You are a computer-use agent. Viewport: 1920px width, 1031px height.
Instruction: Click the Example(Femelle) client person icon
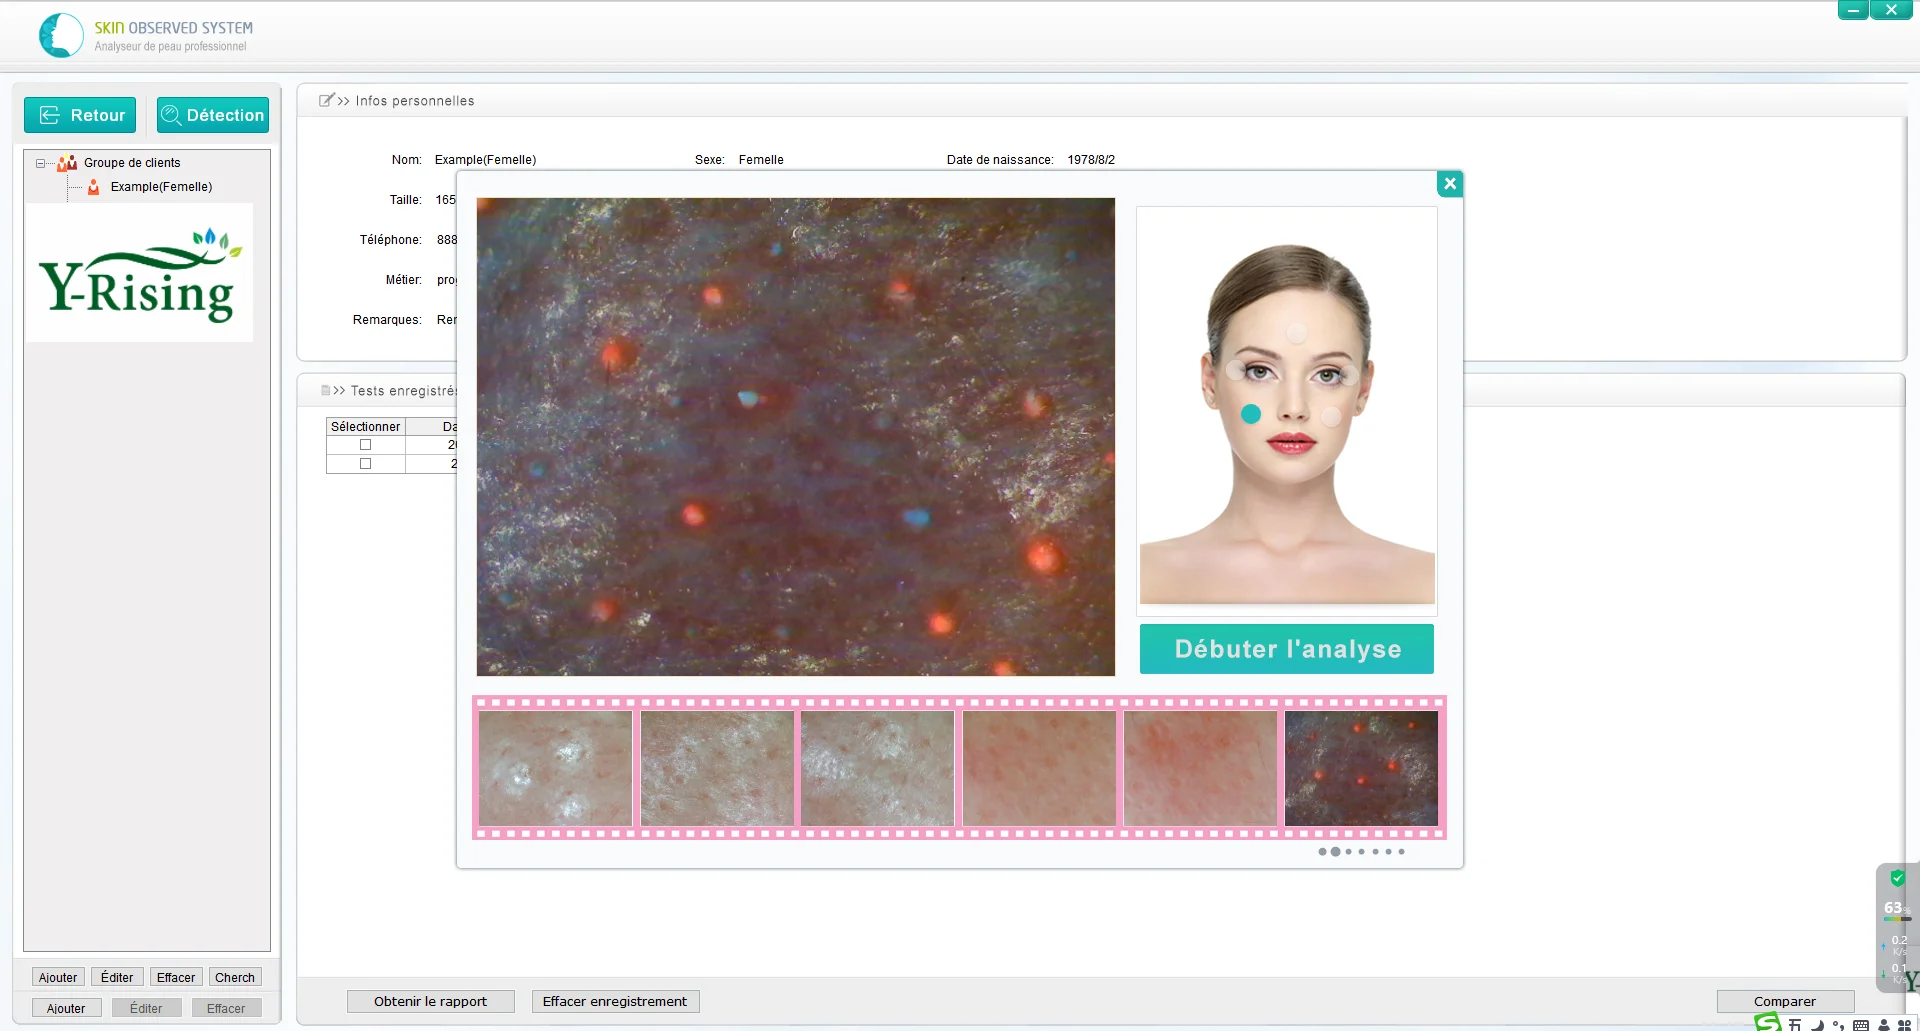(x=94, y=187)
